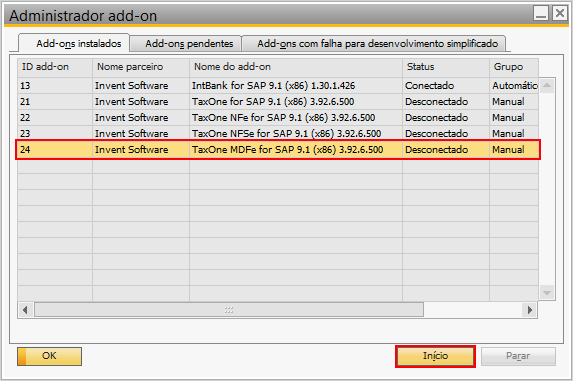Image resolution: width=573 pixels, height=381 pixels.
Task: Click the horizontal scrollbar thumb
Action: [x=229, y=310]
